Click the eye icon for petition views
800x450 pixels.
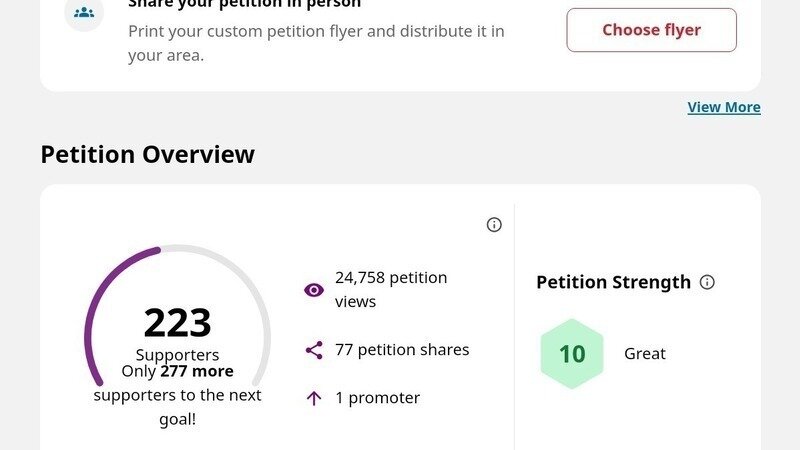pos(314,290)
